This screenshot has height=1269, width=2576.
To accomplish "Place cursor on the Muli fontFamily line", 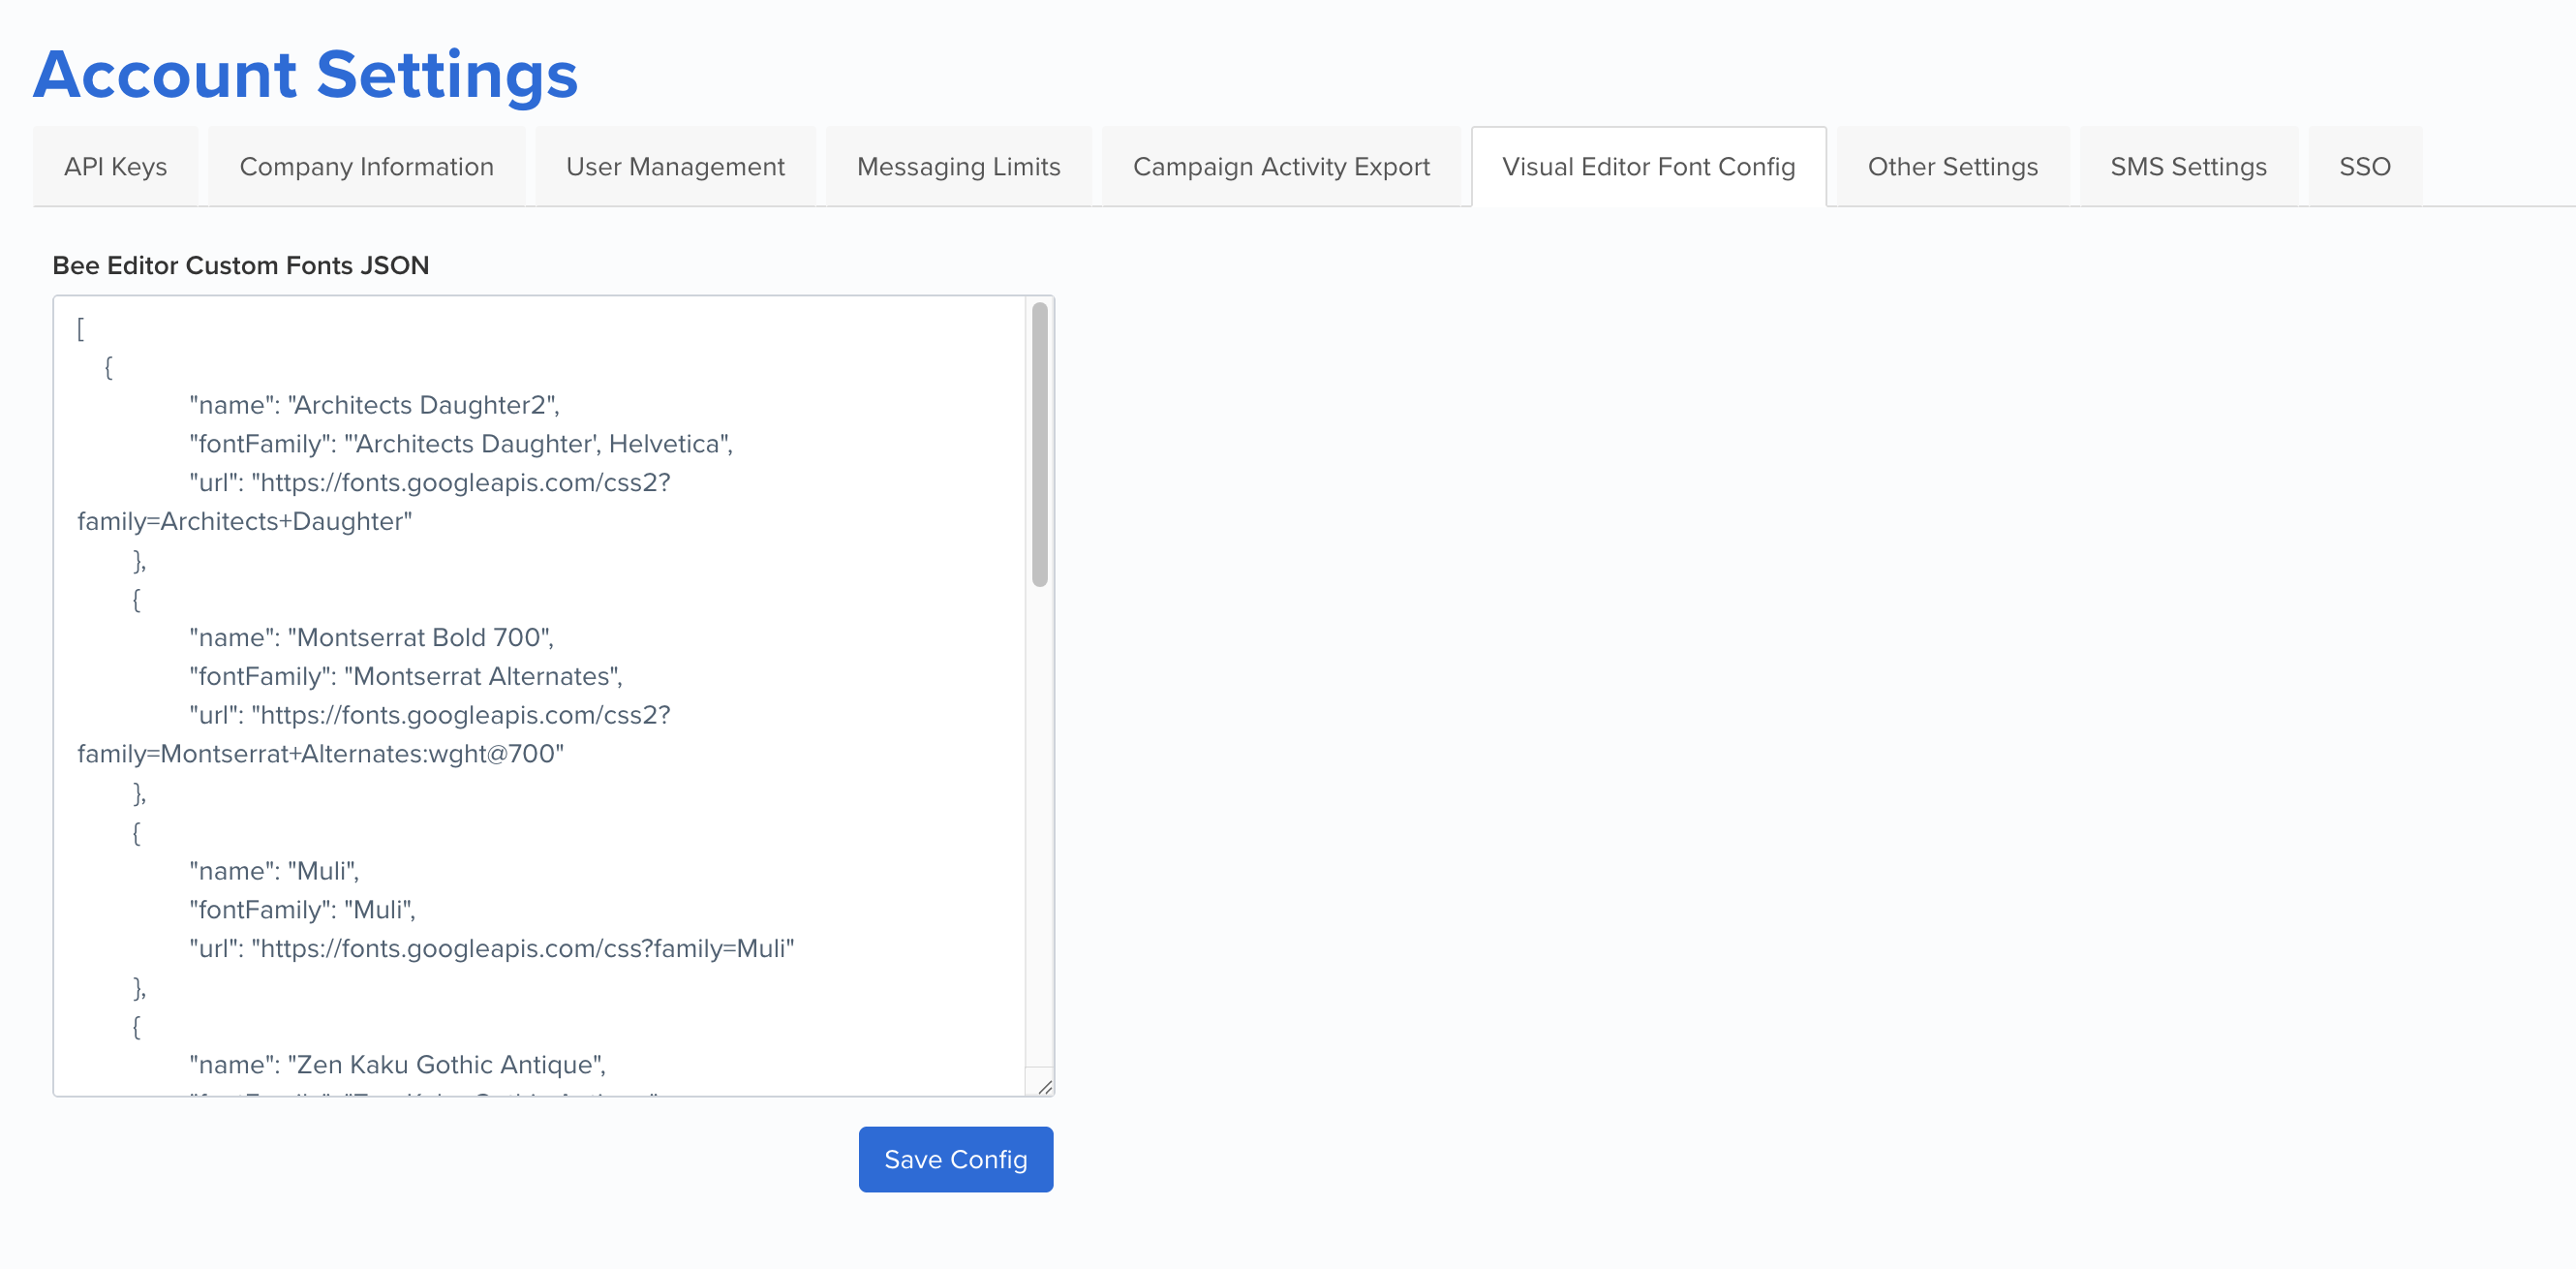I will [300, 909].
